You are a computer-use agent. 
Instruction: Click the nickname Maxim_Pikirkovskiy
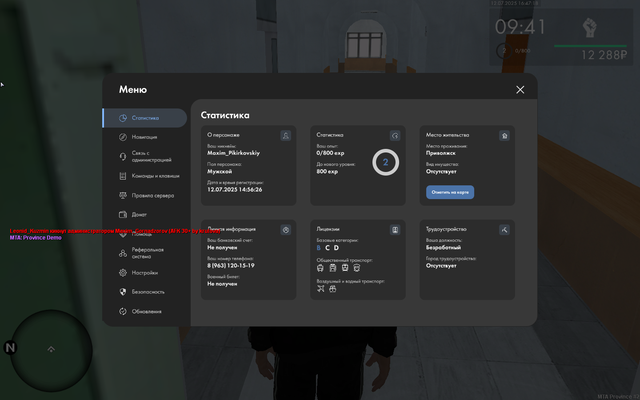coord(233,153)
